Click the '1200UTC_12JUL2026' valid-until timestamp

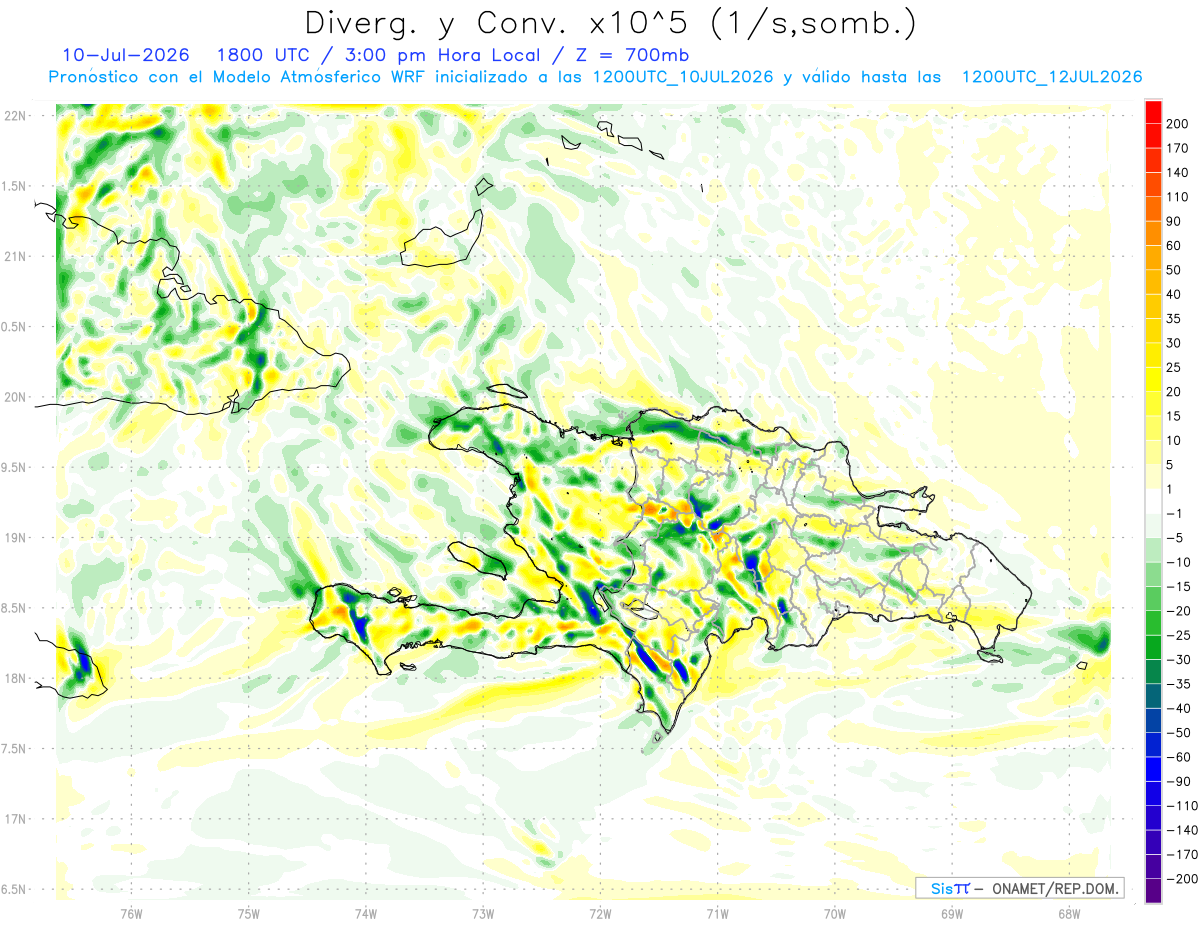click(x=1053, y=77)
